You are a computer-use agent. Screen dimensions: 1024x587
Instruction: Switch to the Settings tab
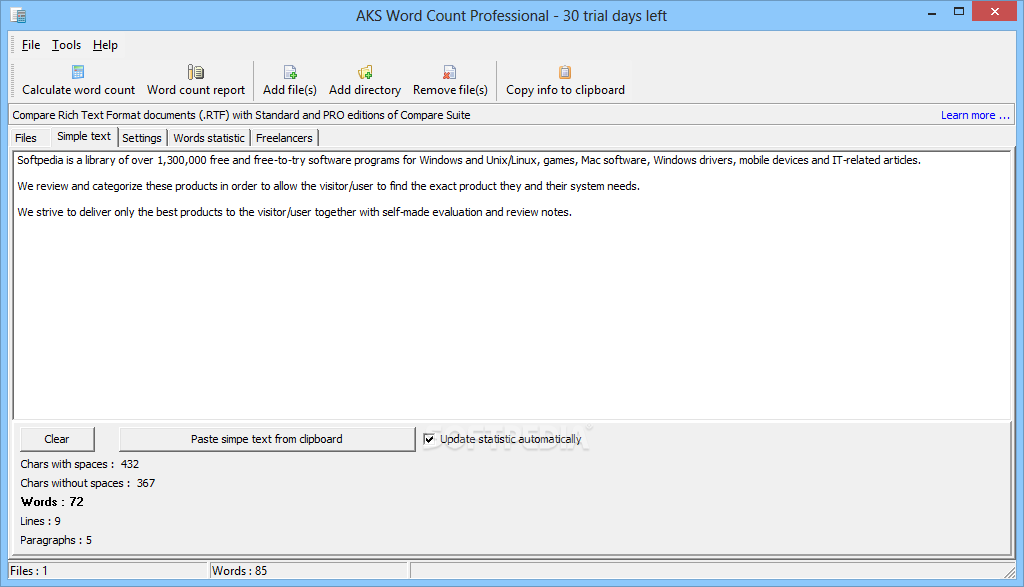pos(142,138)
